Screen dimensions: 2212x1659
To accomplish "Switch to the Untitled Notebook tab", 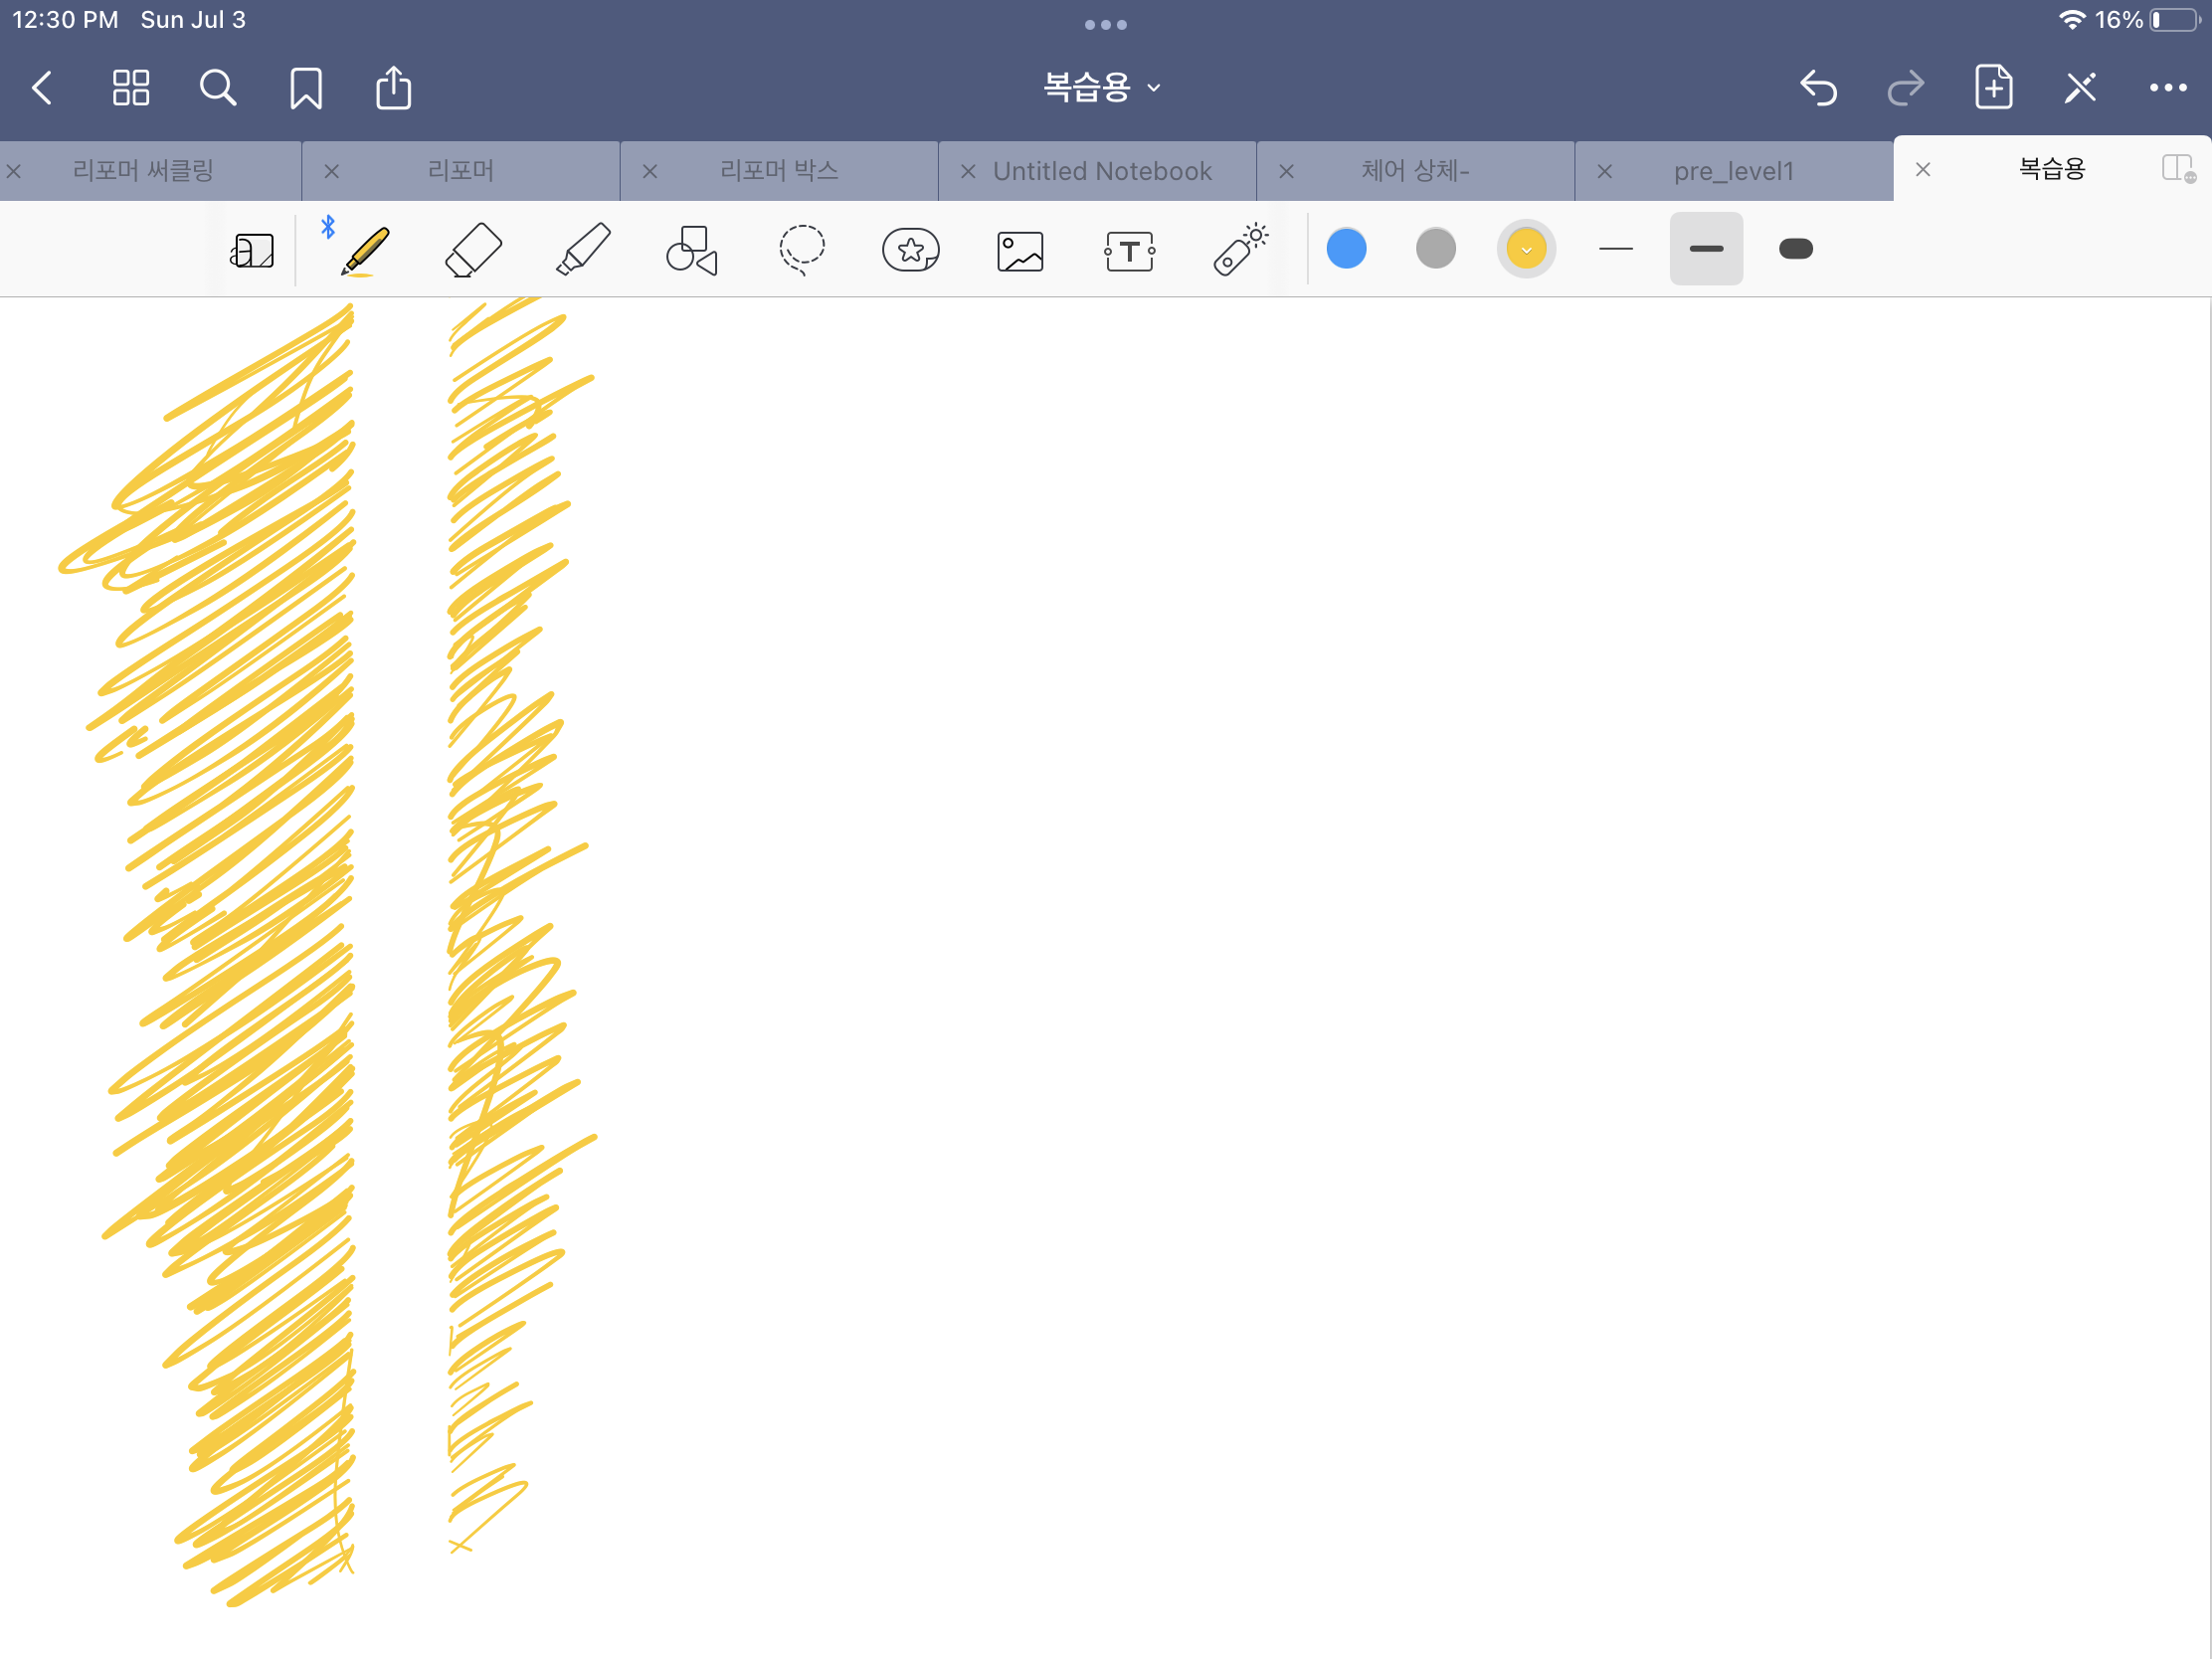I will click(1101, 171).
